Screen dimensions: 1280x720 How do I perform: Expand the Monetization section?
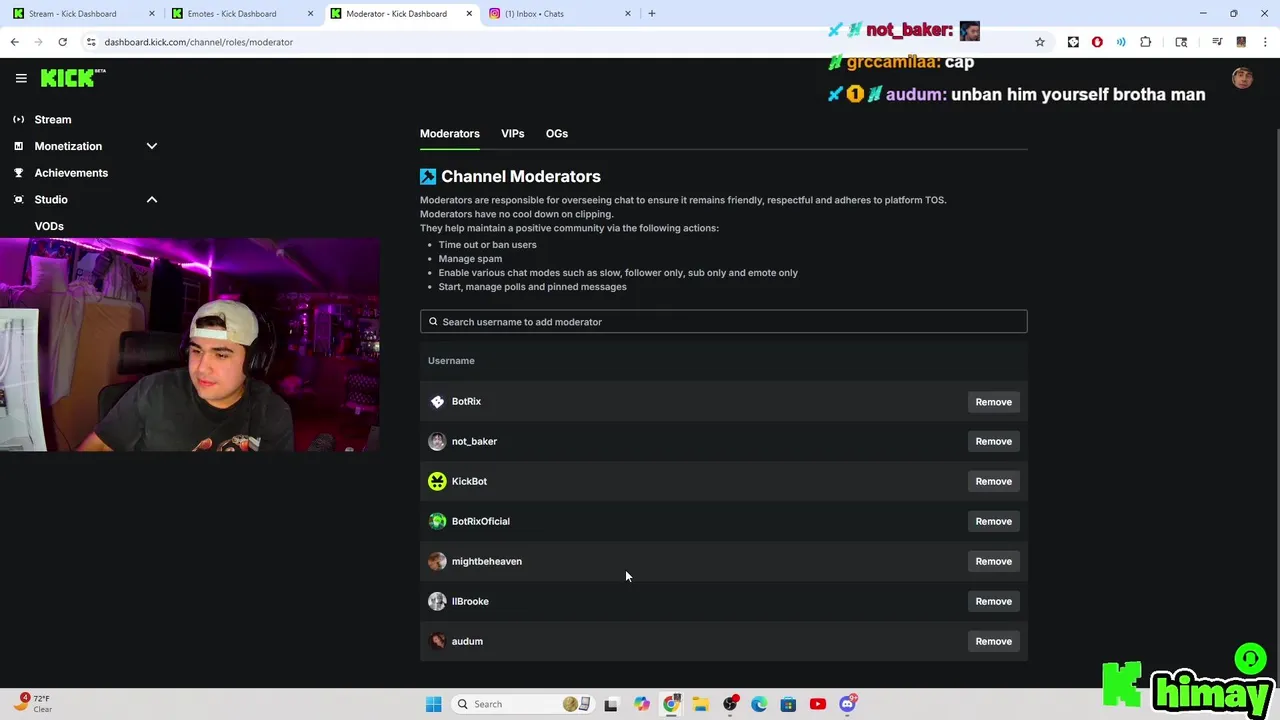(x=152, y=146)
